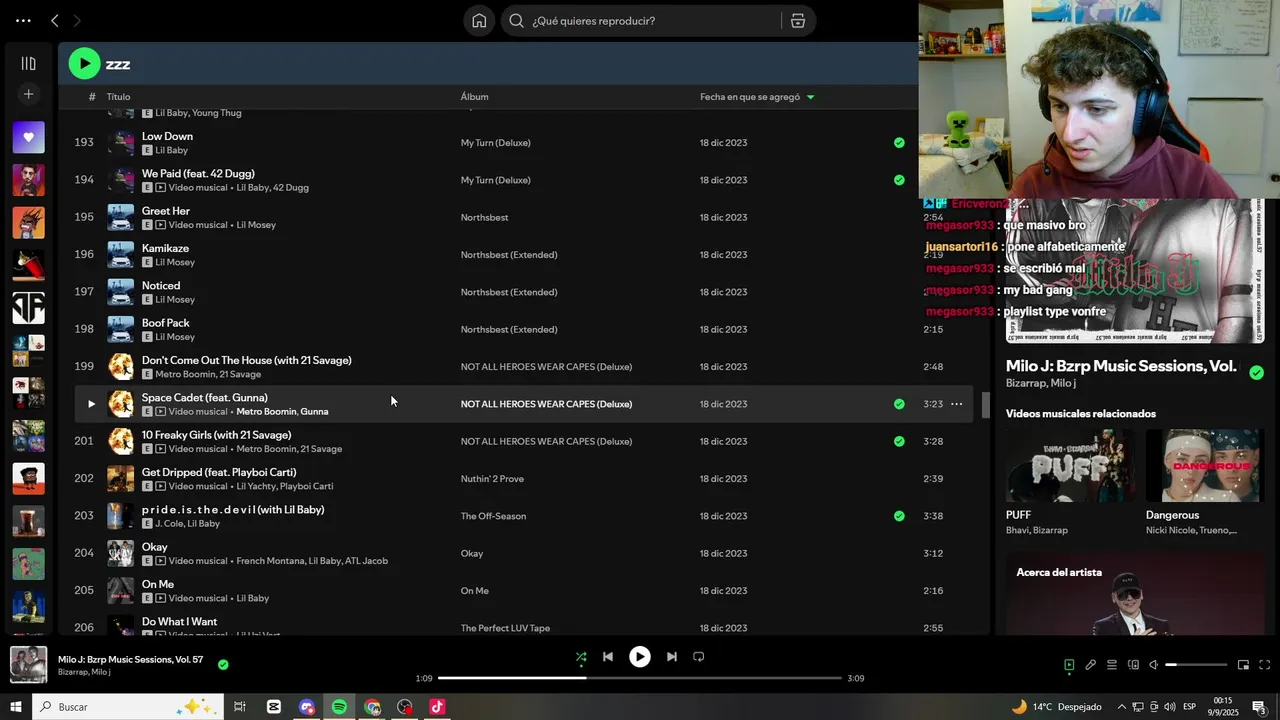Open the TikTok taskbar icon
The image size is (1280, 720).
437,707
